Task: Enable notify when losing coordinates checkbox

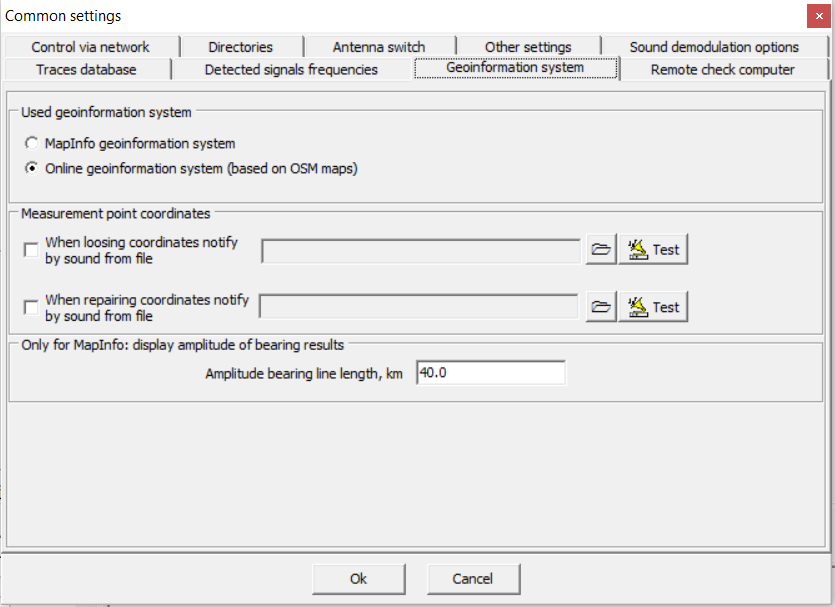Action: tap(31, 250)
